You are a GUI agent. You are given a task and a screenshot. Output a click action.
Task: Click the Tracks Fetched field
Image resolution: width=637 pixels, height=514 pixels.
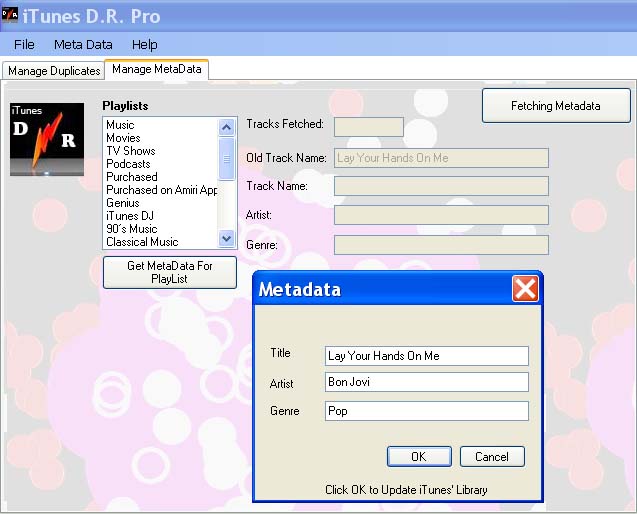pyautogui.click(x=369, y=127)
